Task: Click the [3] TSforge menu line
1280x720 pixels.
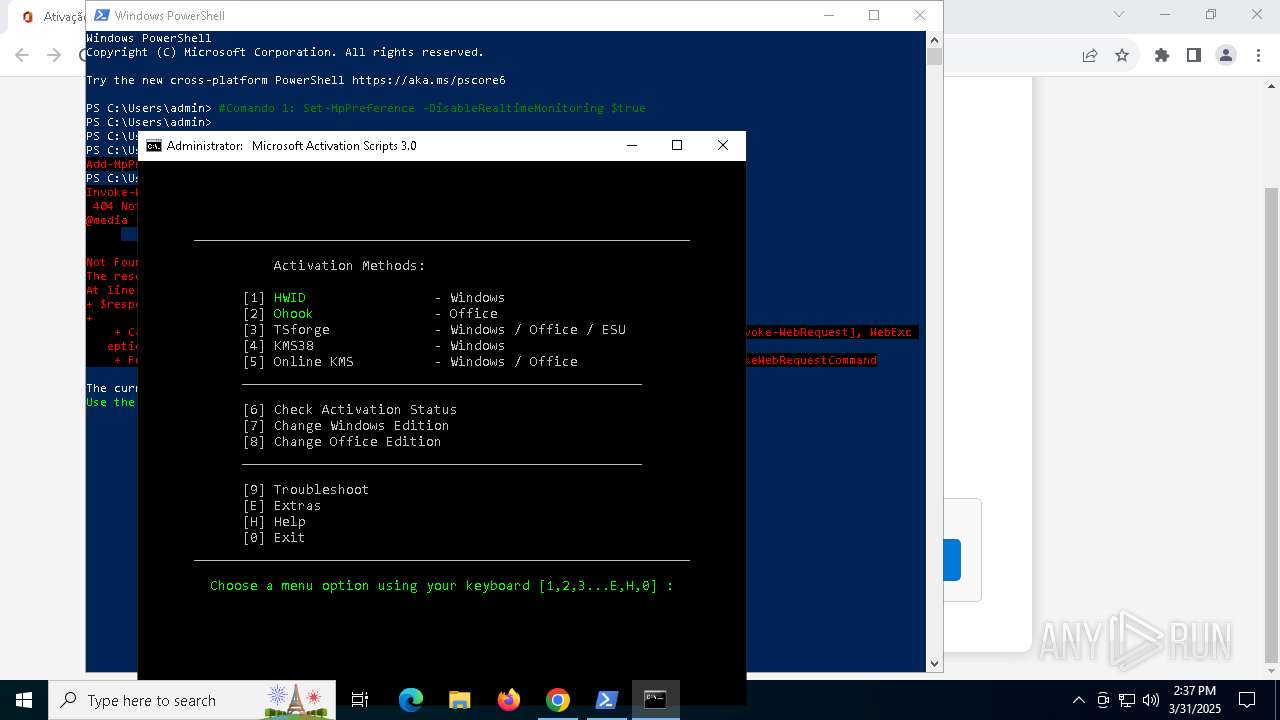Action: point(434,329)
